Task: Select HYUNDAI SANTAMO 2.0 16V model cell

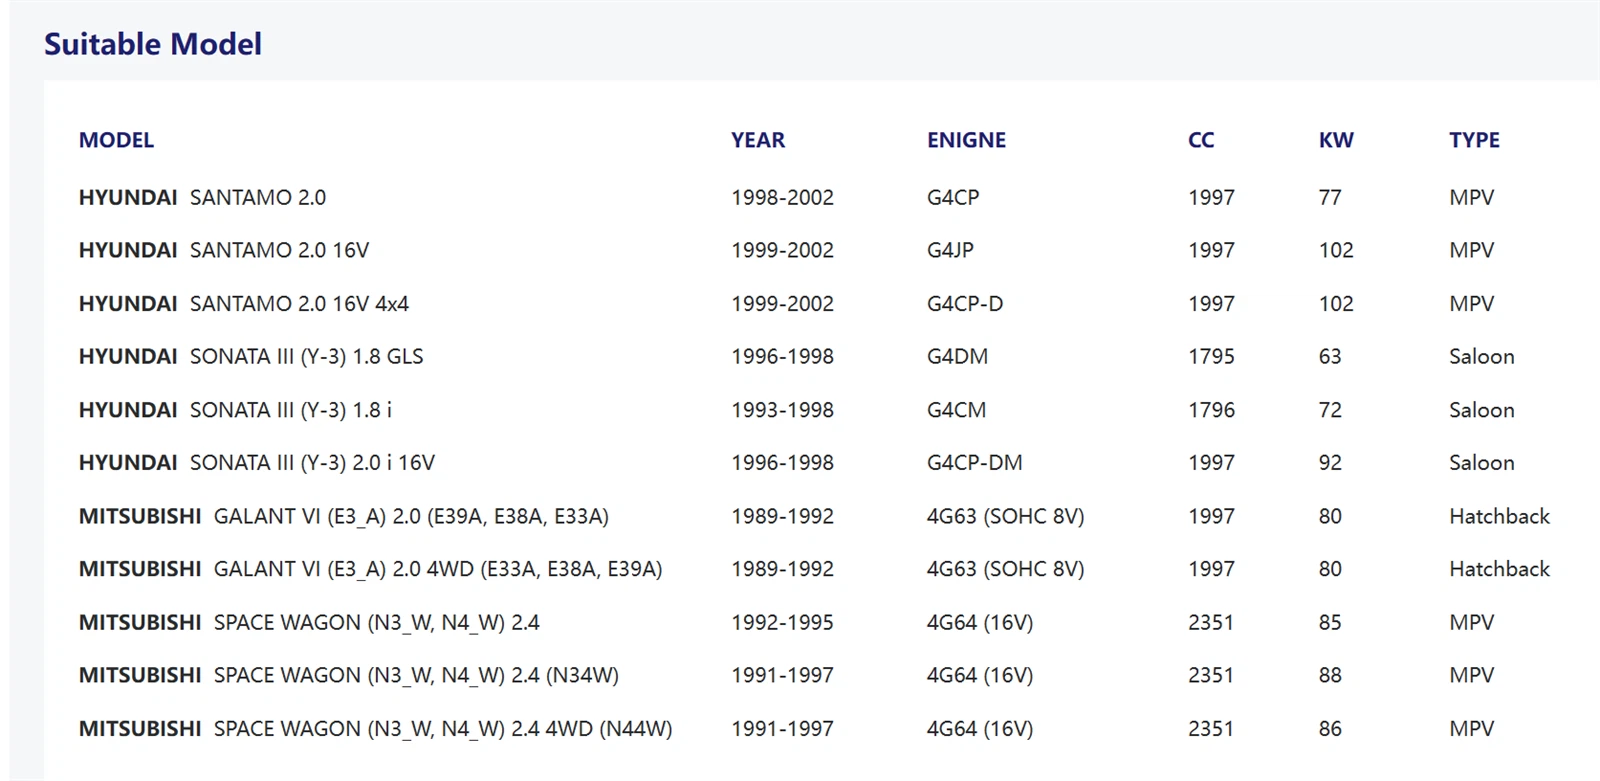Action: (224, 250)
